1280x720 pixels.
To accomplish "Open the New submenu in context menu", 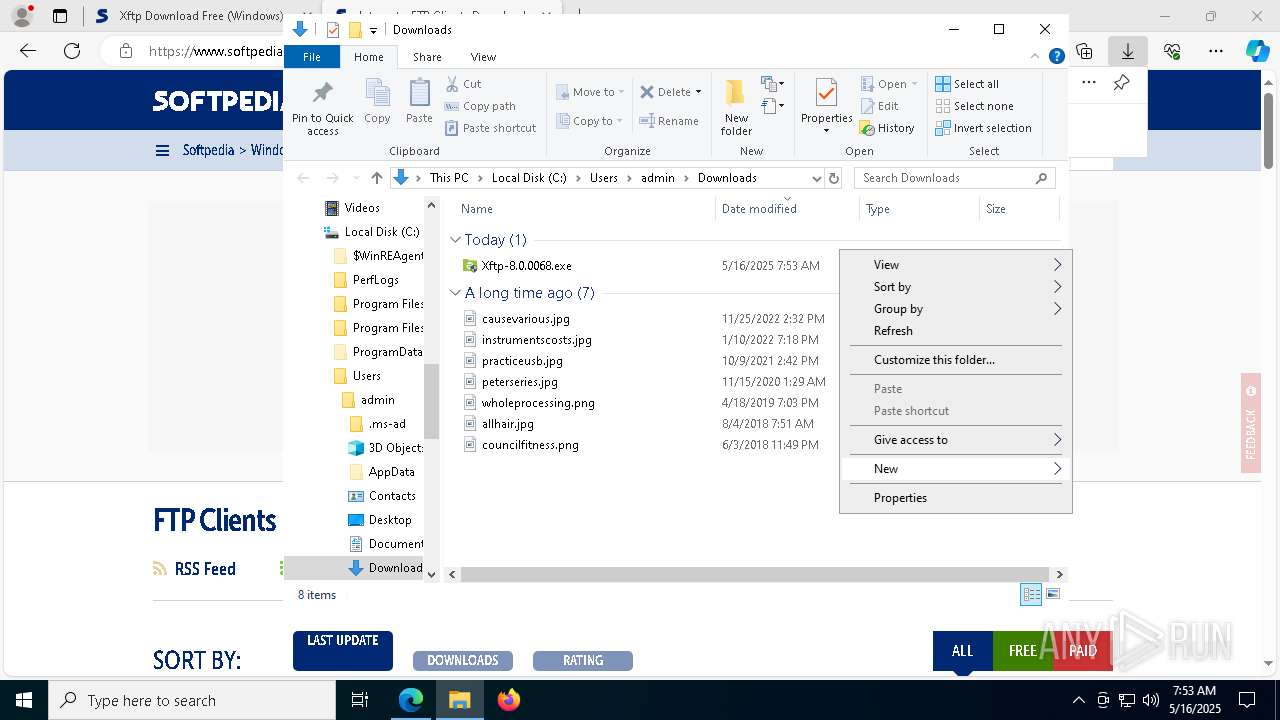I will coord(955,469).
